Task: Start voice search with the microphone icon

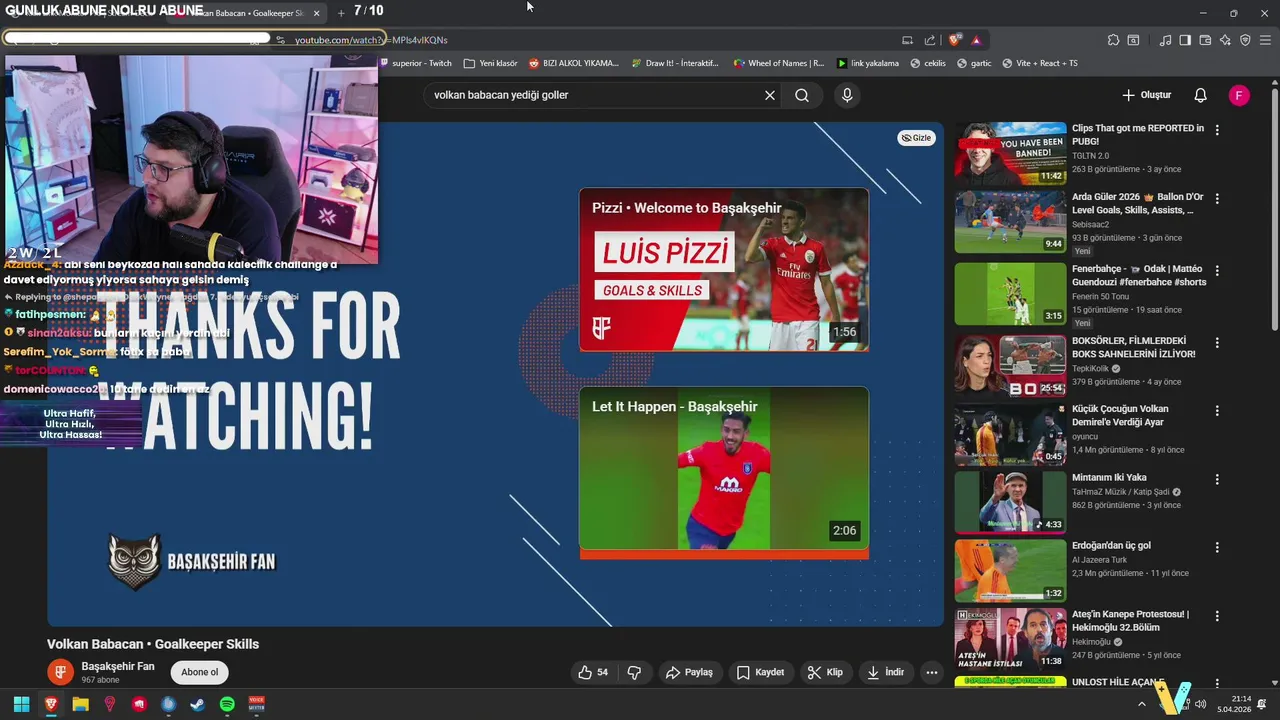Action: (847, 95)
